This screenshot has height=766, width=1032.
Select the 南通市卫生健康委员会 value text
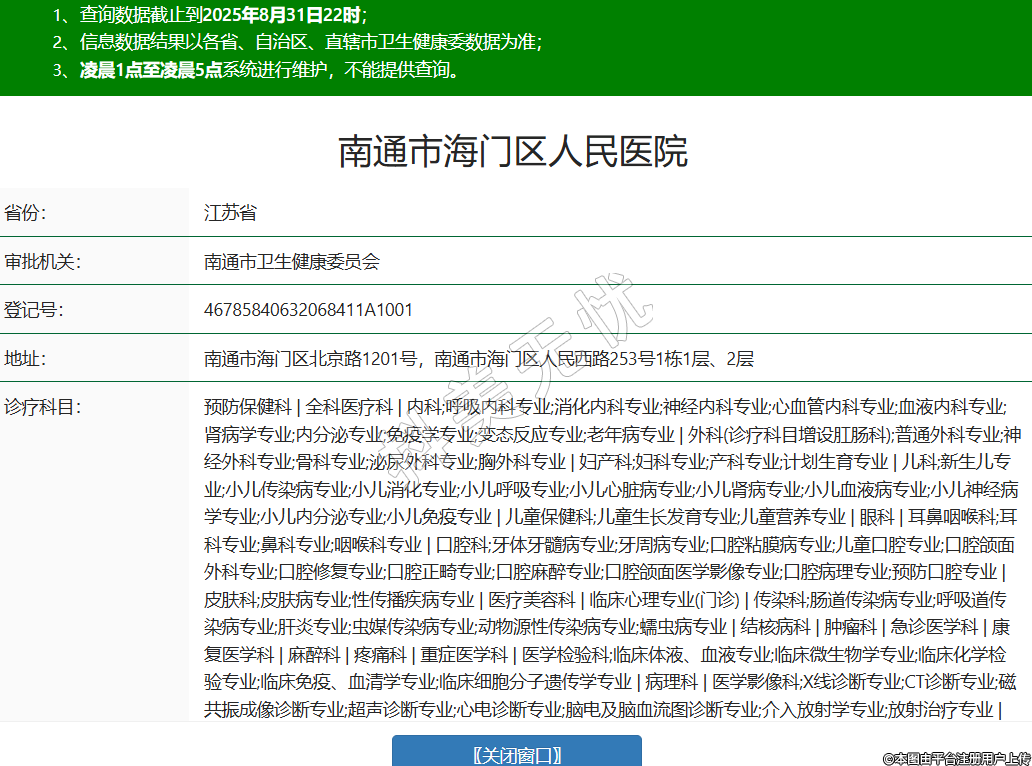pos(292,262)
